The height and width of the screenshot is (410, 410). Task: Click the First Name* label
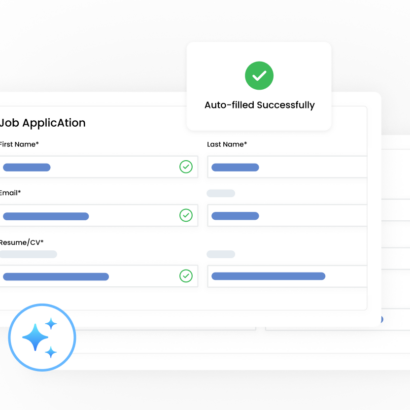click(x=19, y=144)
